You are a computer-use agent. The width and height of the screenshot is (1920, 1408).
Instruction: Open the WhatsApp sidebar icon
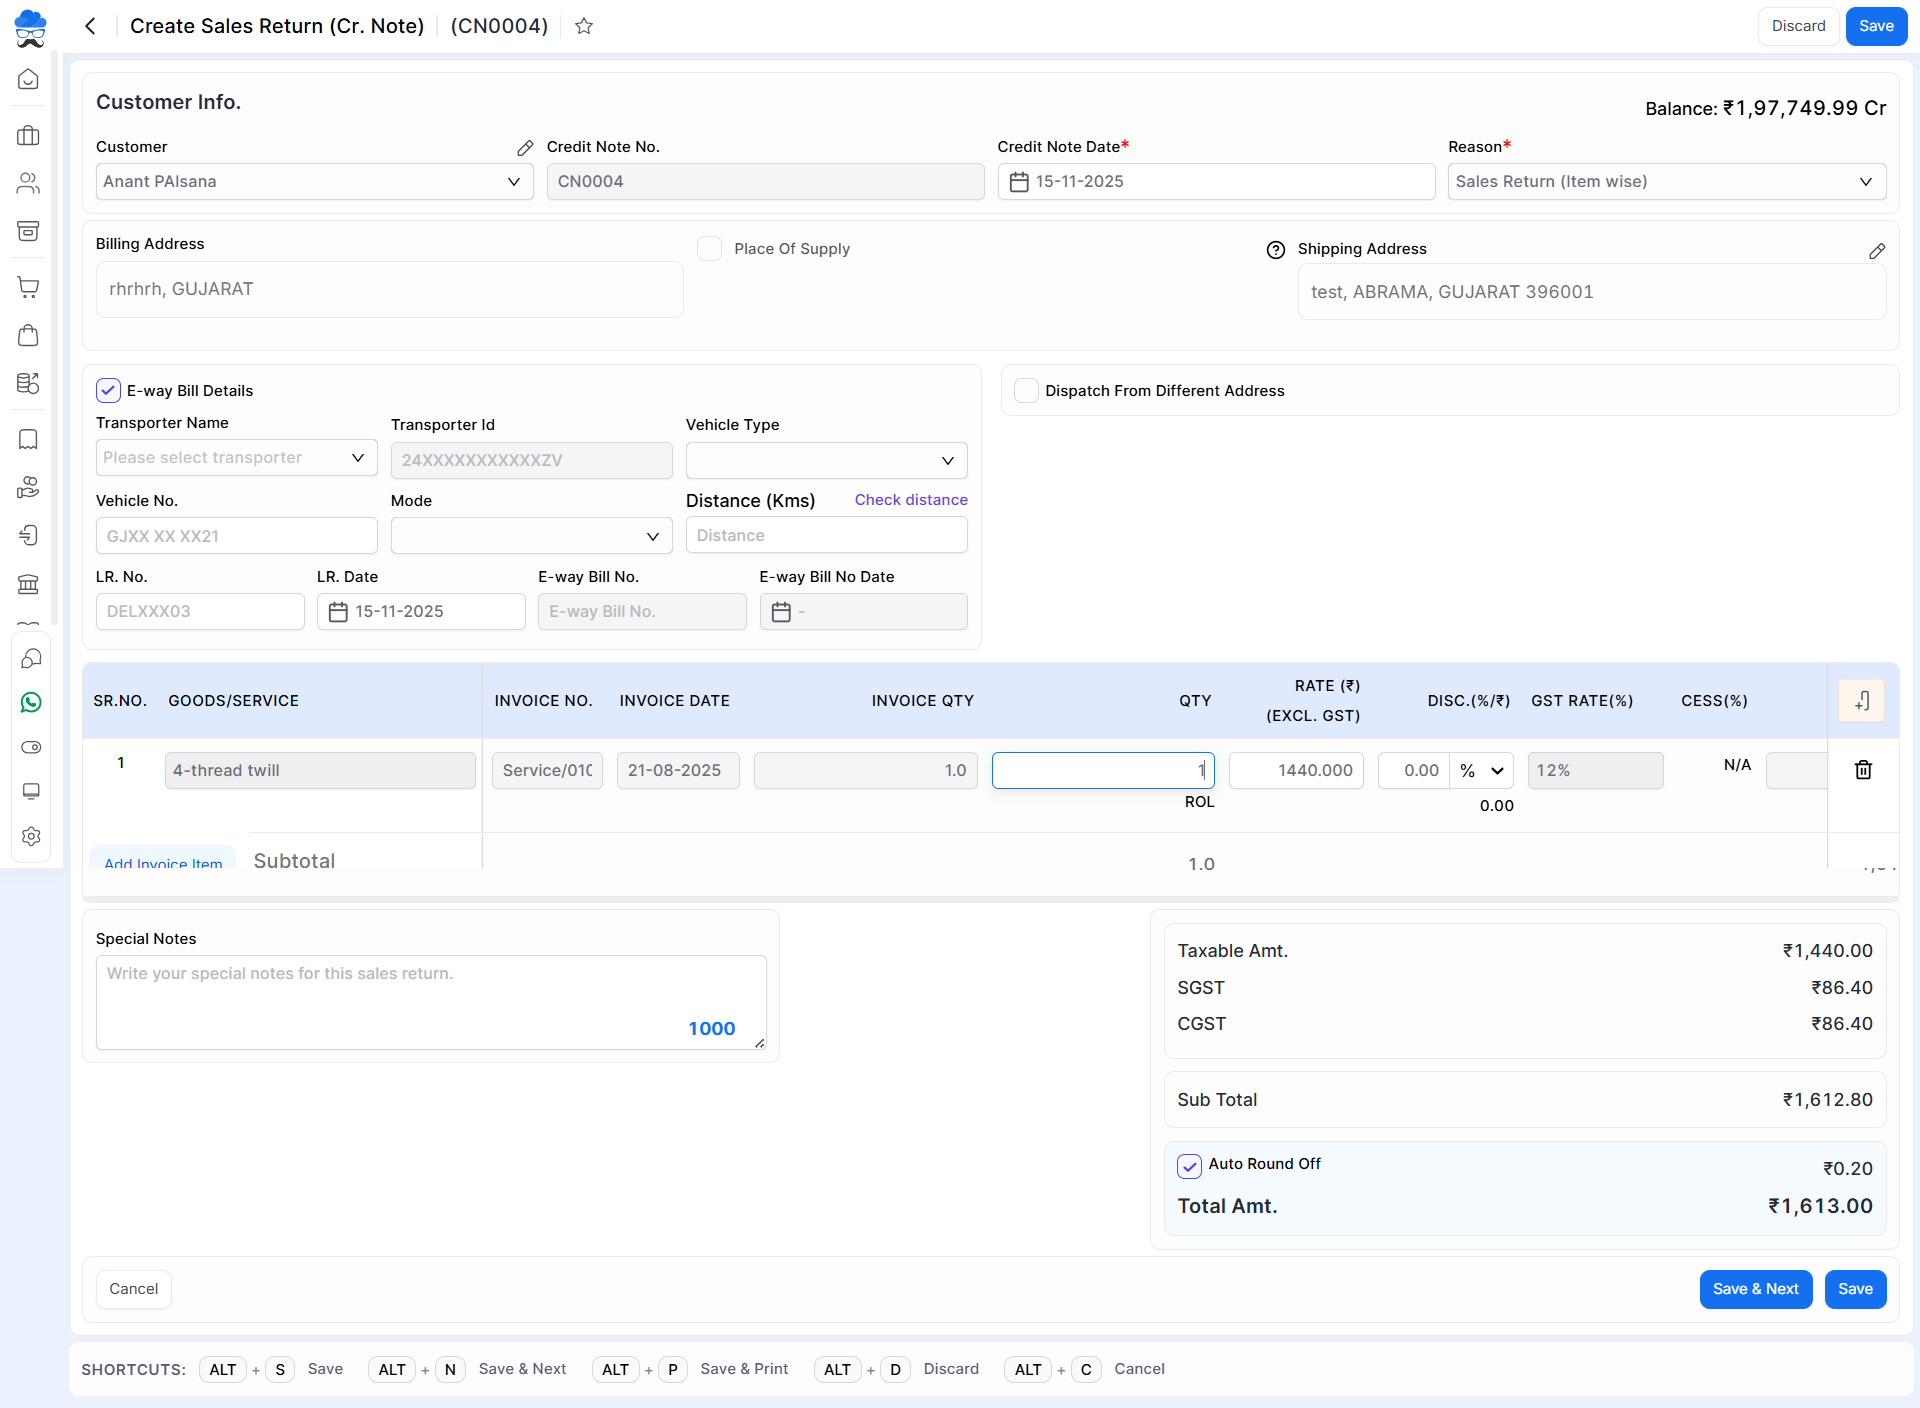tap(31, 703)
